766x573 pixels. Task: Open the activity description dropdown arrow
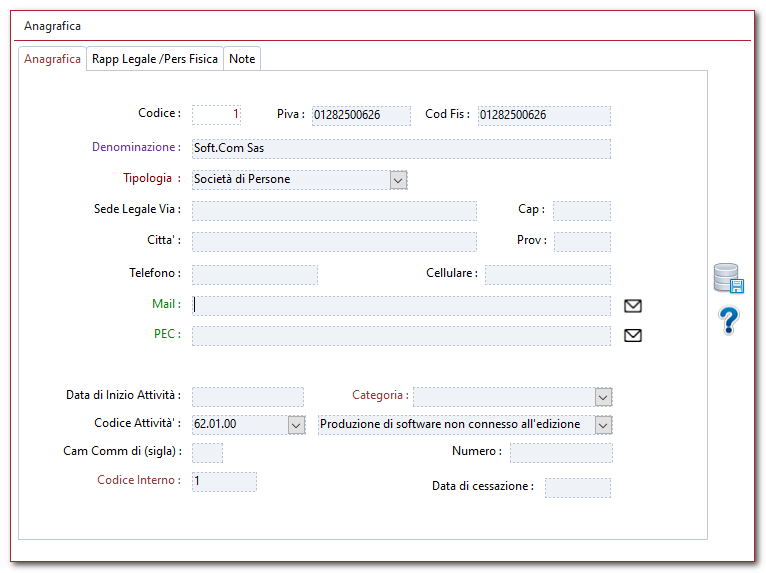point(603,425)
